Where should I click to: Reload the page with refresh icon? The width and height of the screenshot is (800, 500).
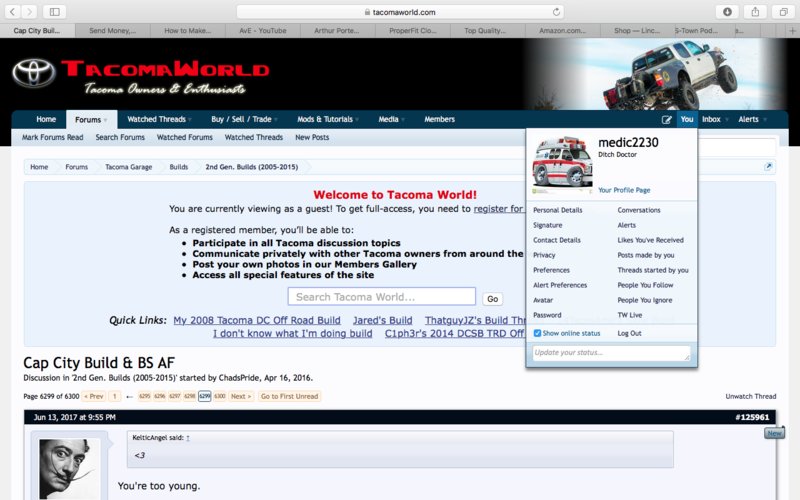tap(556, 12)
